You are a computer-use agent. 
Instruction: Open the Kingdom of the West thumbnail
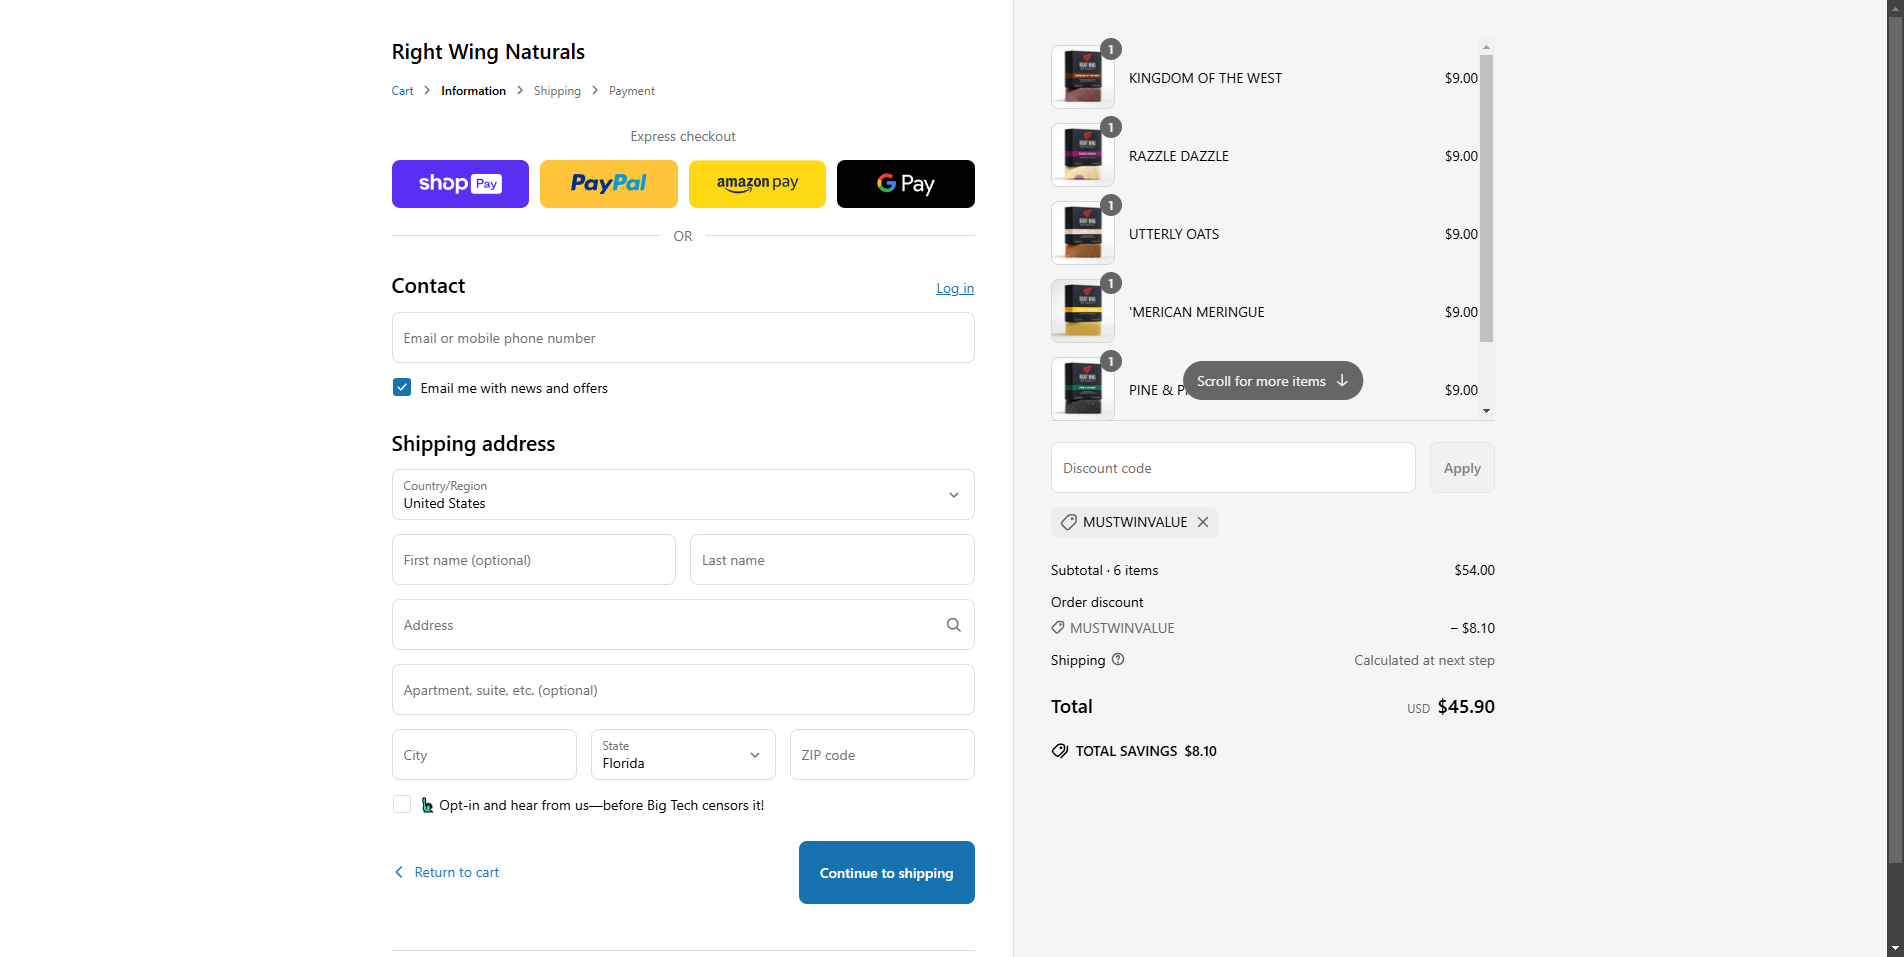coord(1083,77)
